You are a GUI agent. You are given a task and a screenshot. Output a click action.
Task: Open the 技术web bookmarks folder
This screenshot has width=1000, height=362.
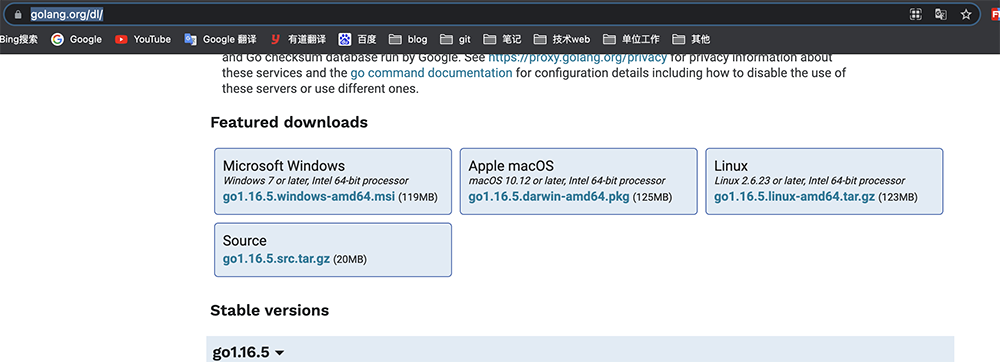click(562, 40)
